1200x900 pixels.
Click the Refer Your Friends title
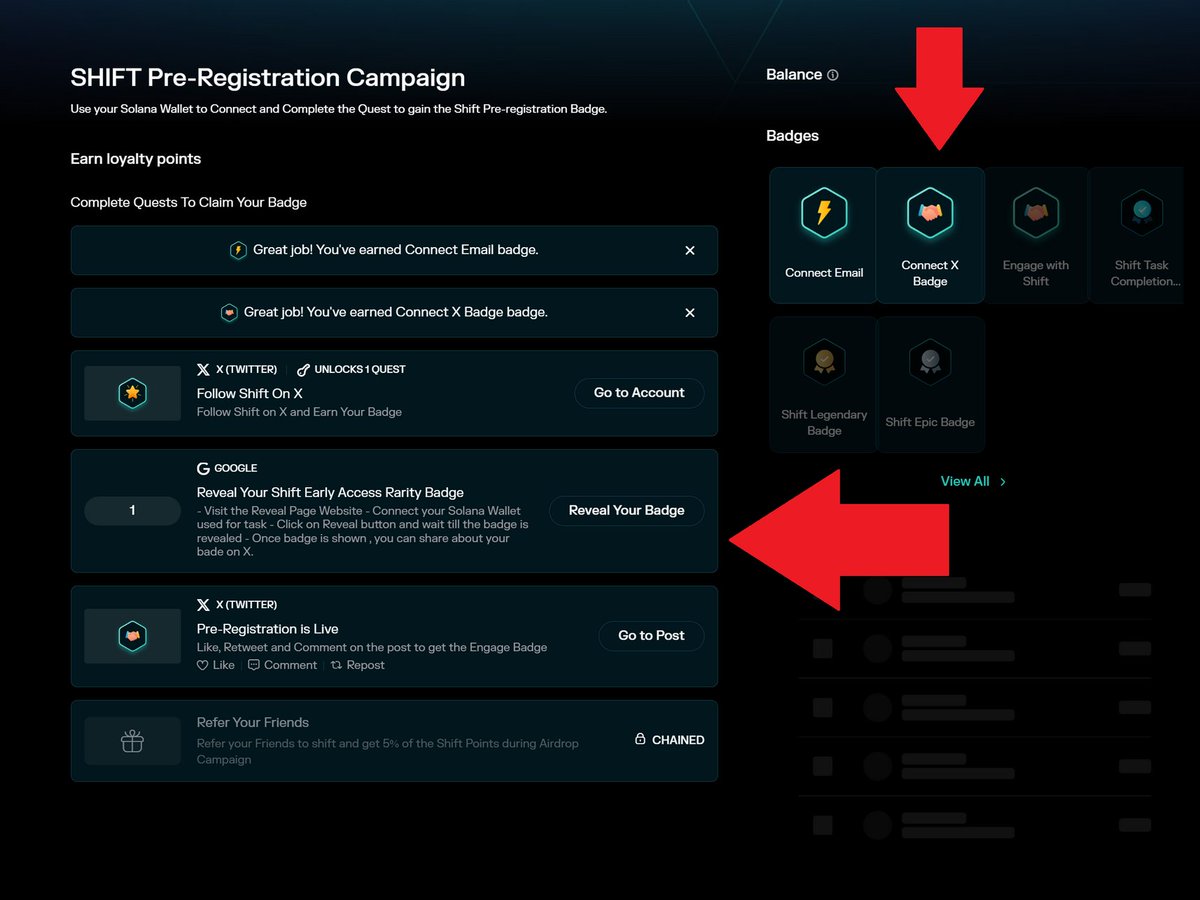tap(253, 722)
